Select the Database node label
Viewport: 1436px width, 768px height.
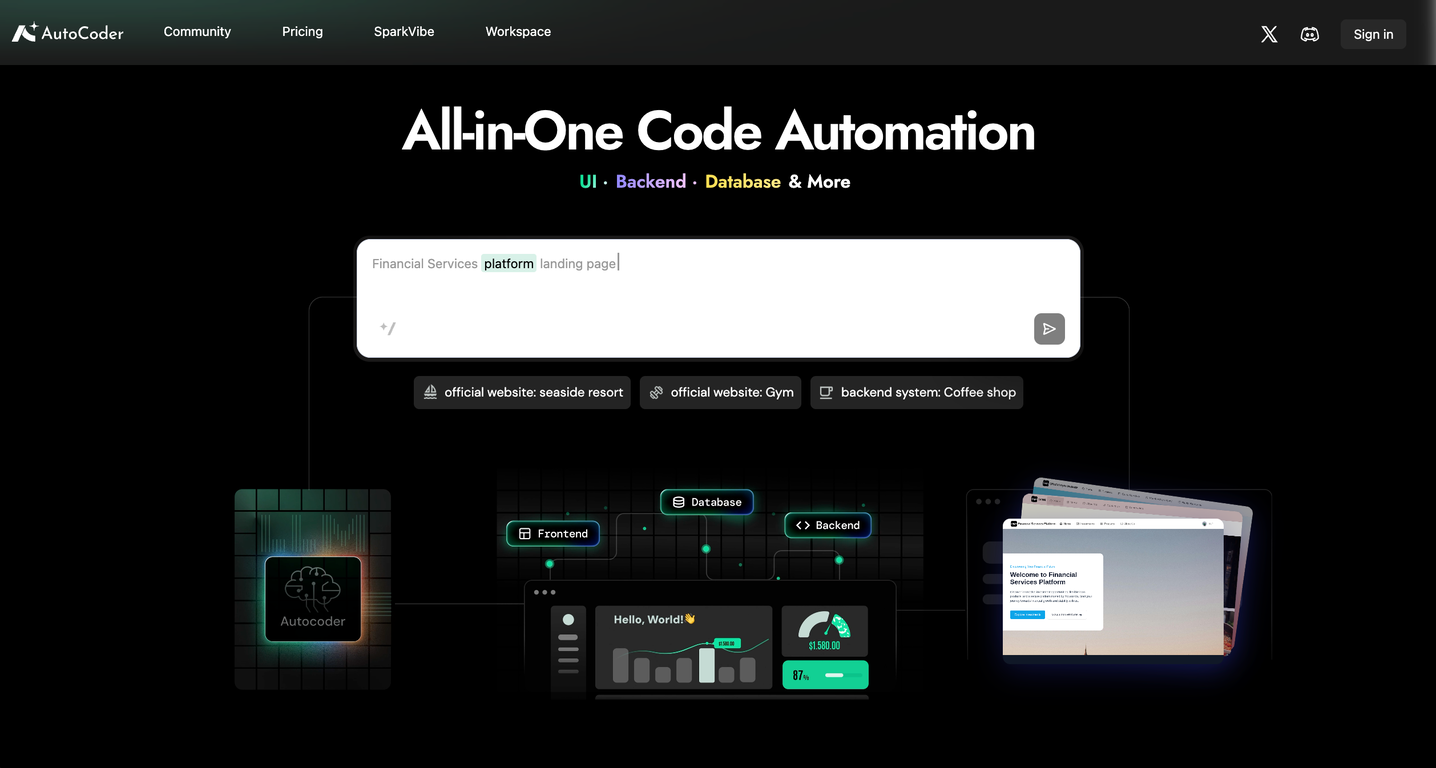(x=706, y=502)
